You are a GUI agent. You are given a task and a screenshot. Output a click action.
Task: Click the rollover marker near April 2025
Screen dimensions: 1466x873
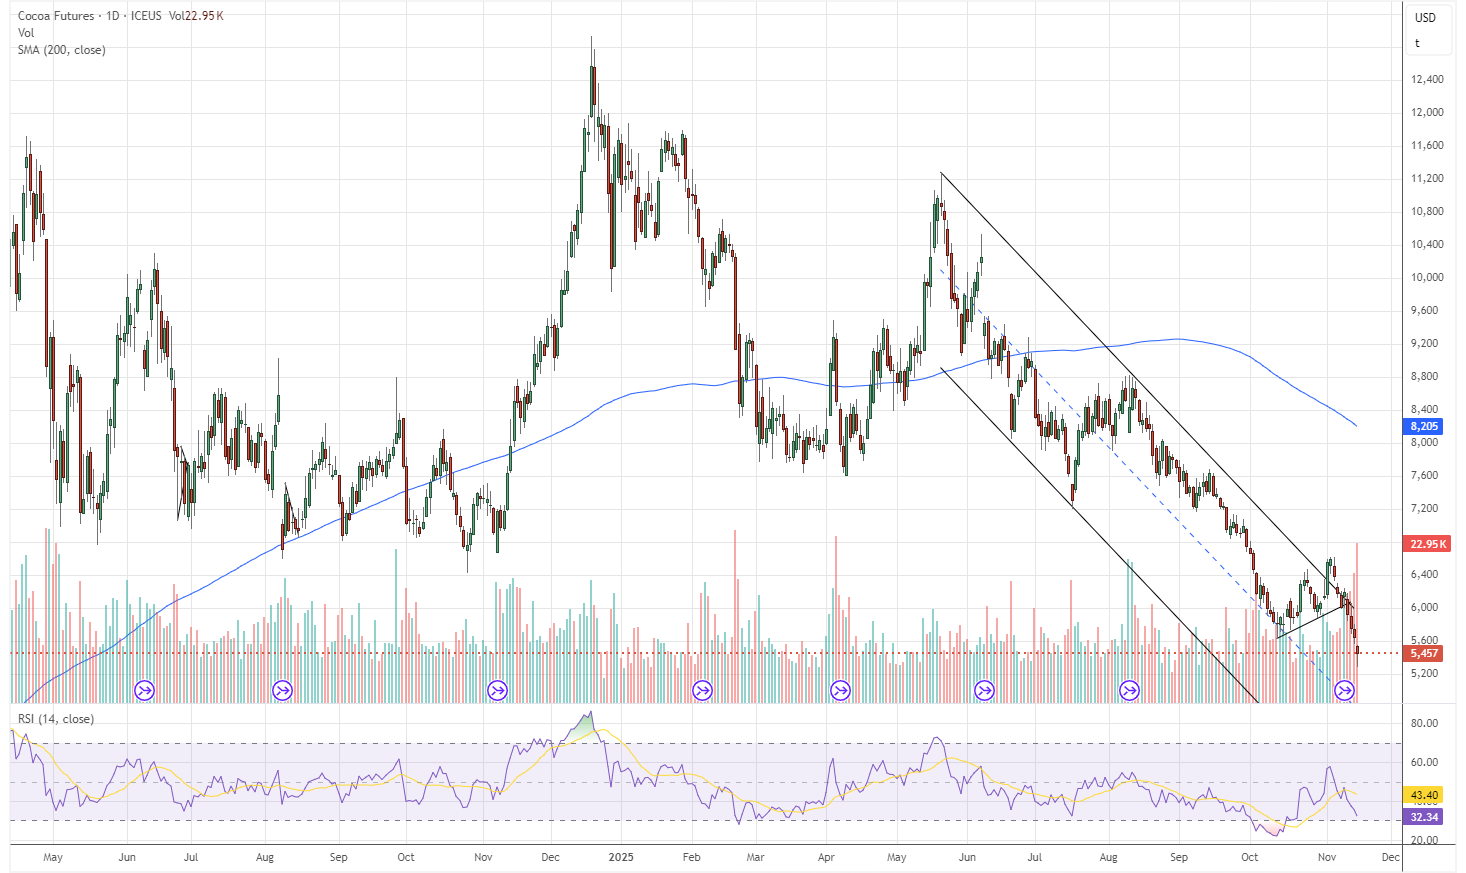[840, 690]
